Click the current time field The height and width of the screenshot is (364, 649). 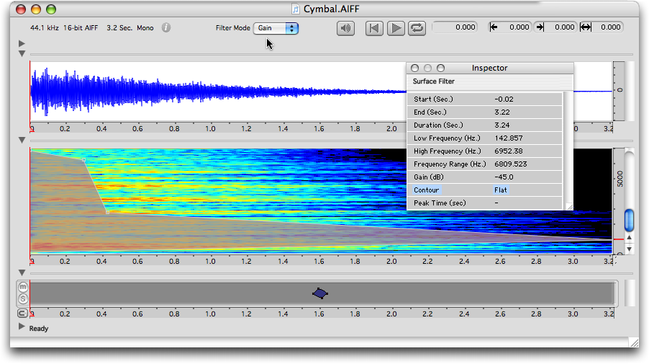point(455,27)
